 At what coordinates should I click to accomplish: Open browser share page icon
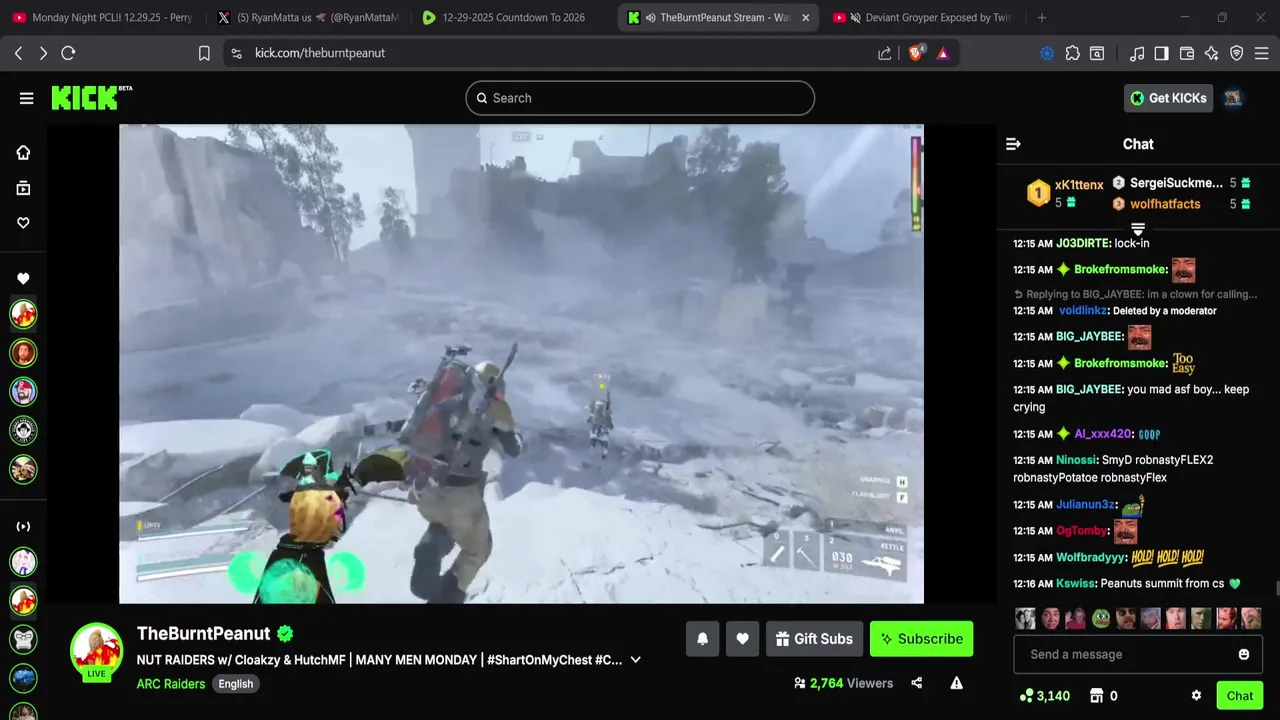(x=884, y=54)
